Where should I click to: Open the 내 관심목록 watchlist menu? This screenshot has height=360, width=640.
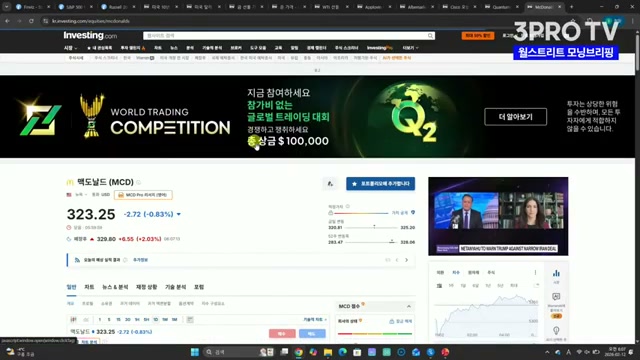(x=100, y=48)
